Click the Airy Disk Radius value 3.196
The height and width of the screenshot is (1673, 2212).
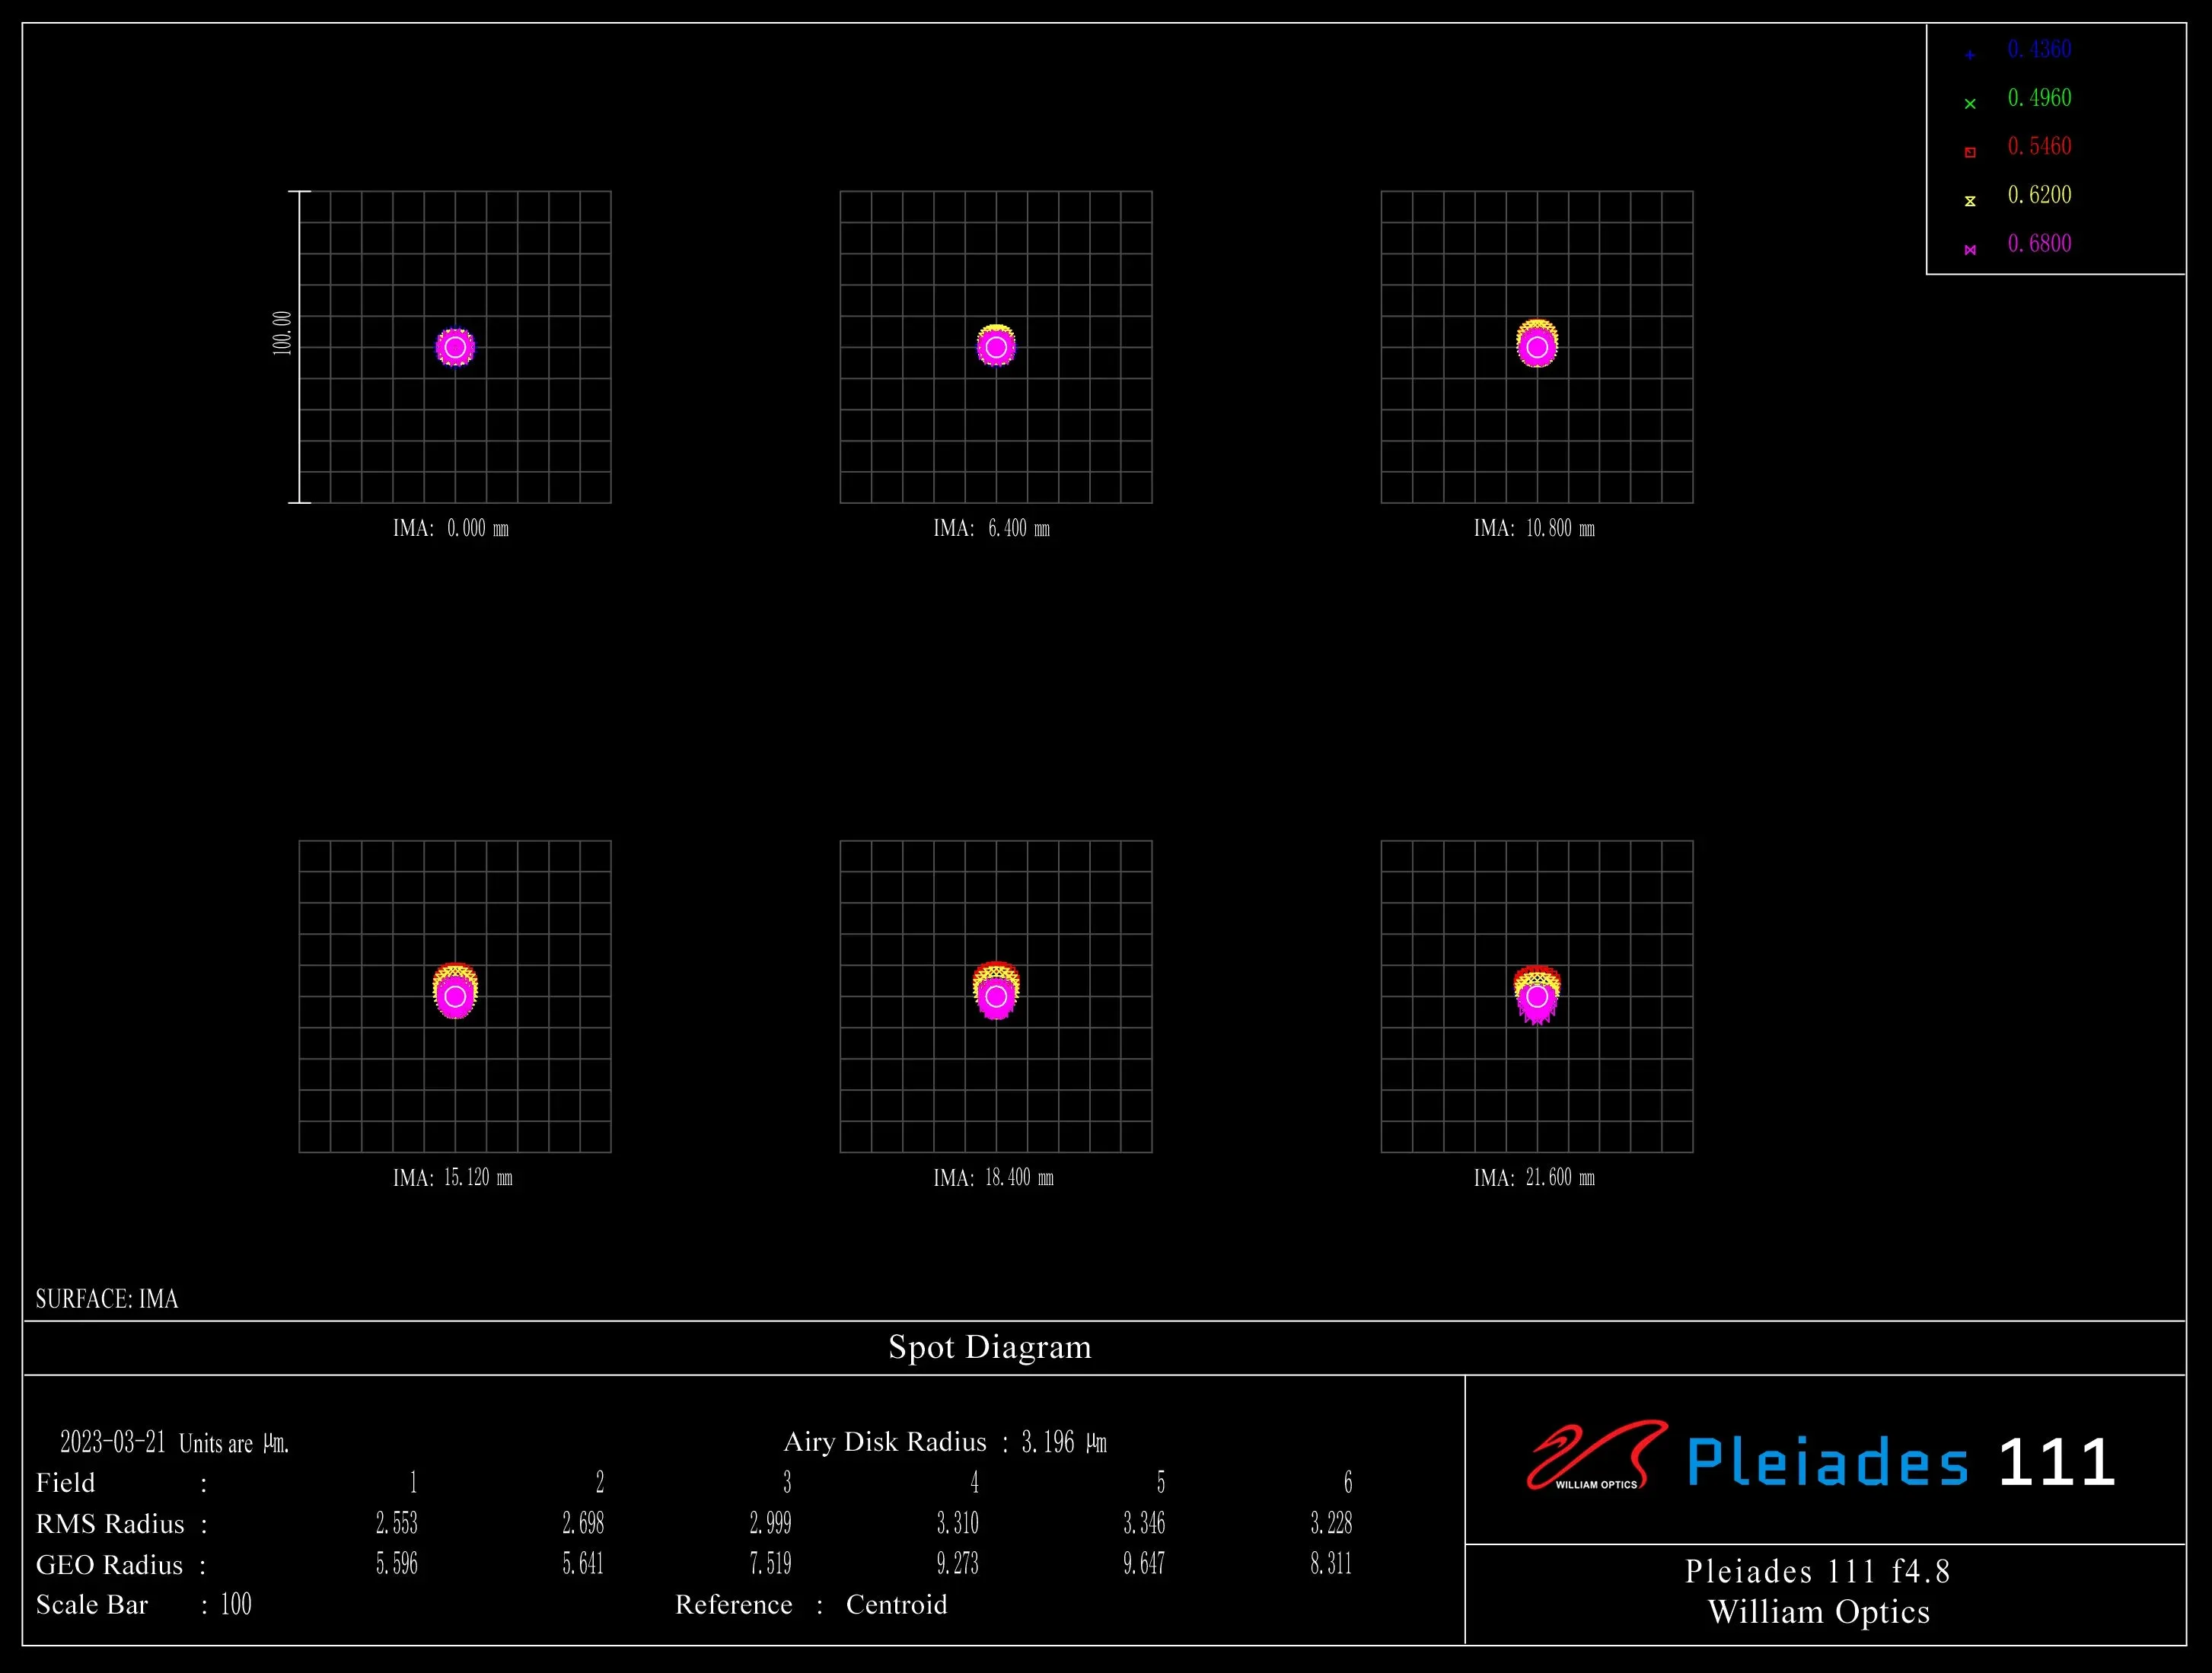(x=1048, y=1442)
